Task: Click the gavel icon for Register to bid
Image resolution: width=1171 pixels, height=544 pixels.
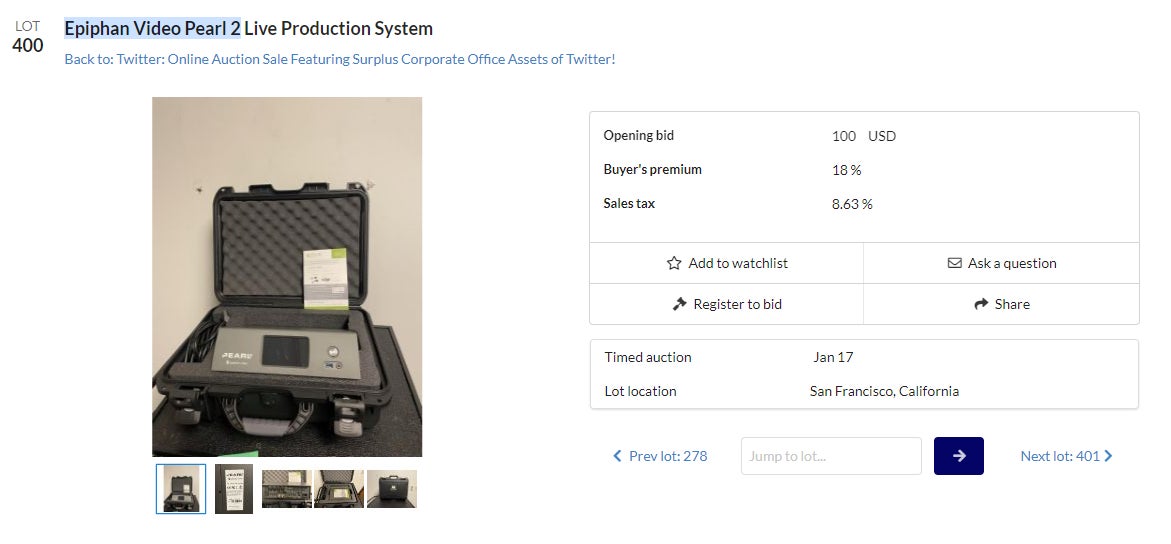Action: coord(680,304)
